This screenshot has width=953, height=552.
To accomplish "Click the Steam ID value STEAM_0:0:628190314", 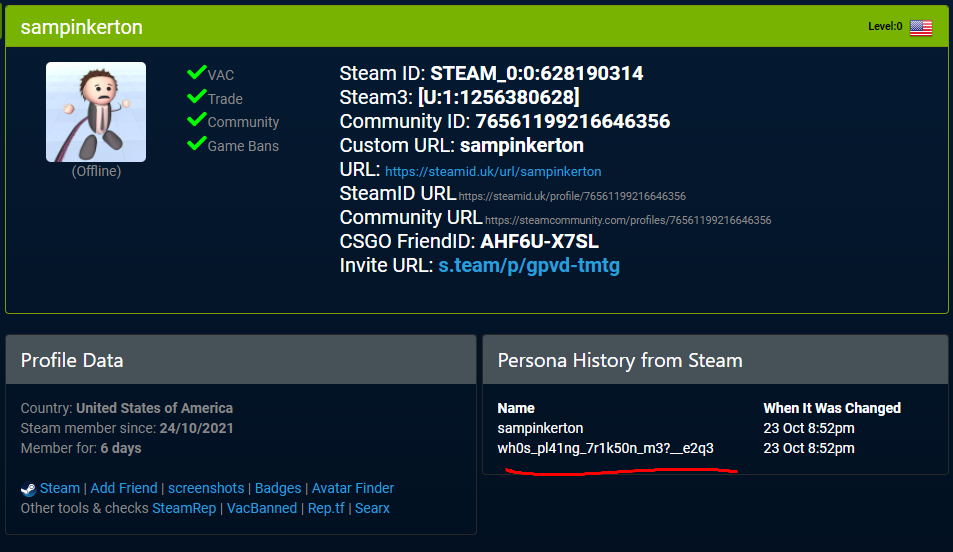I will click(537, 74).
